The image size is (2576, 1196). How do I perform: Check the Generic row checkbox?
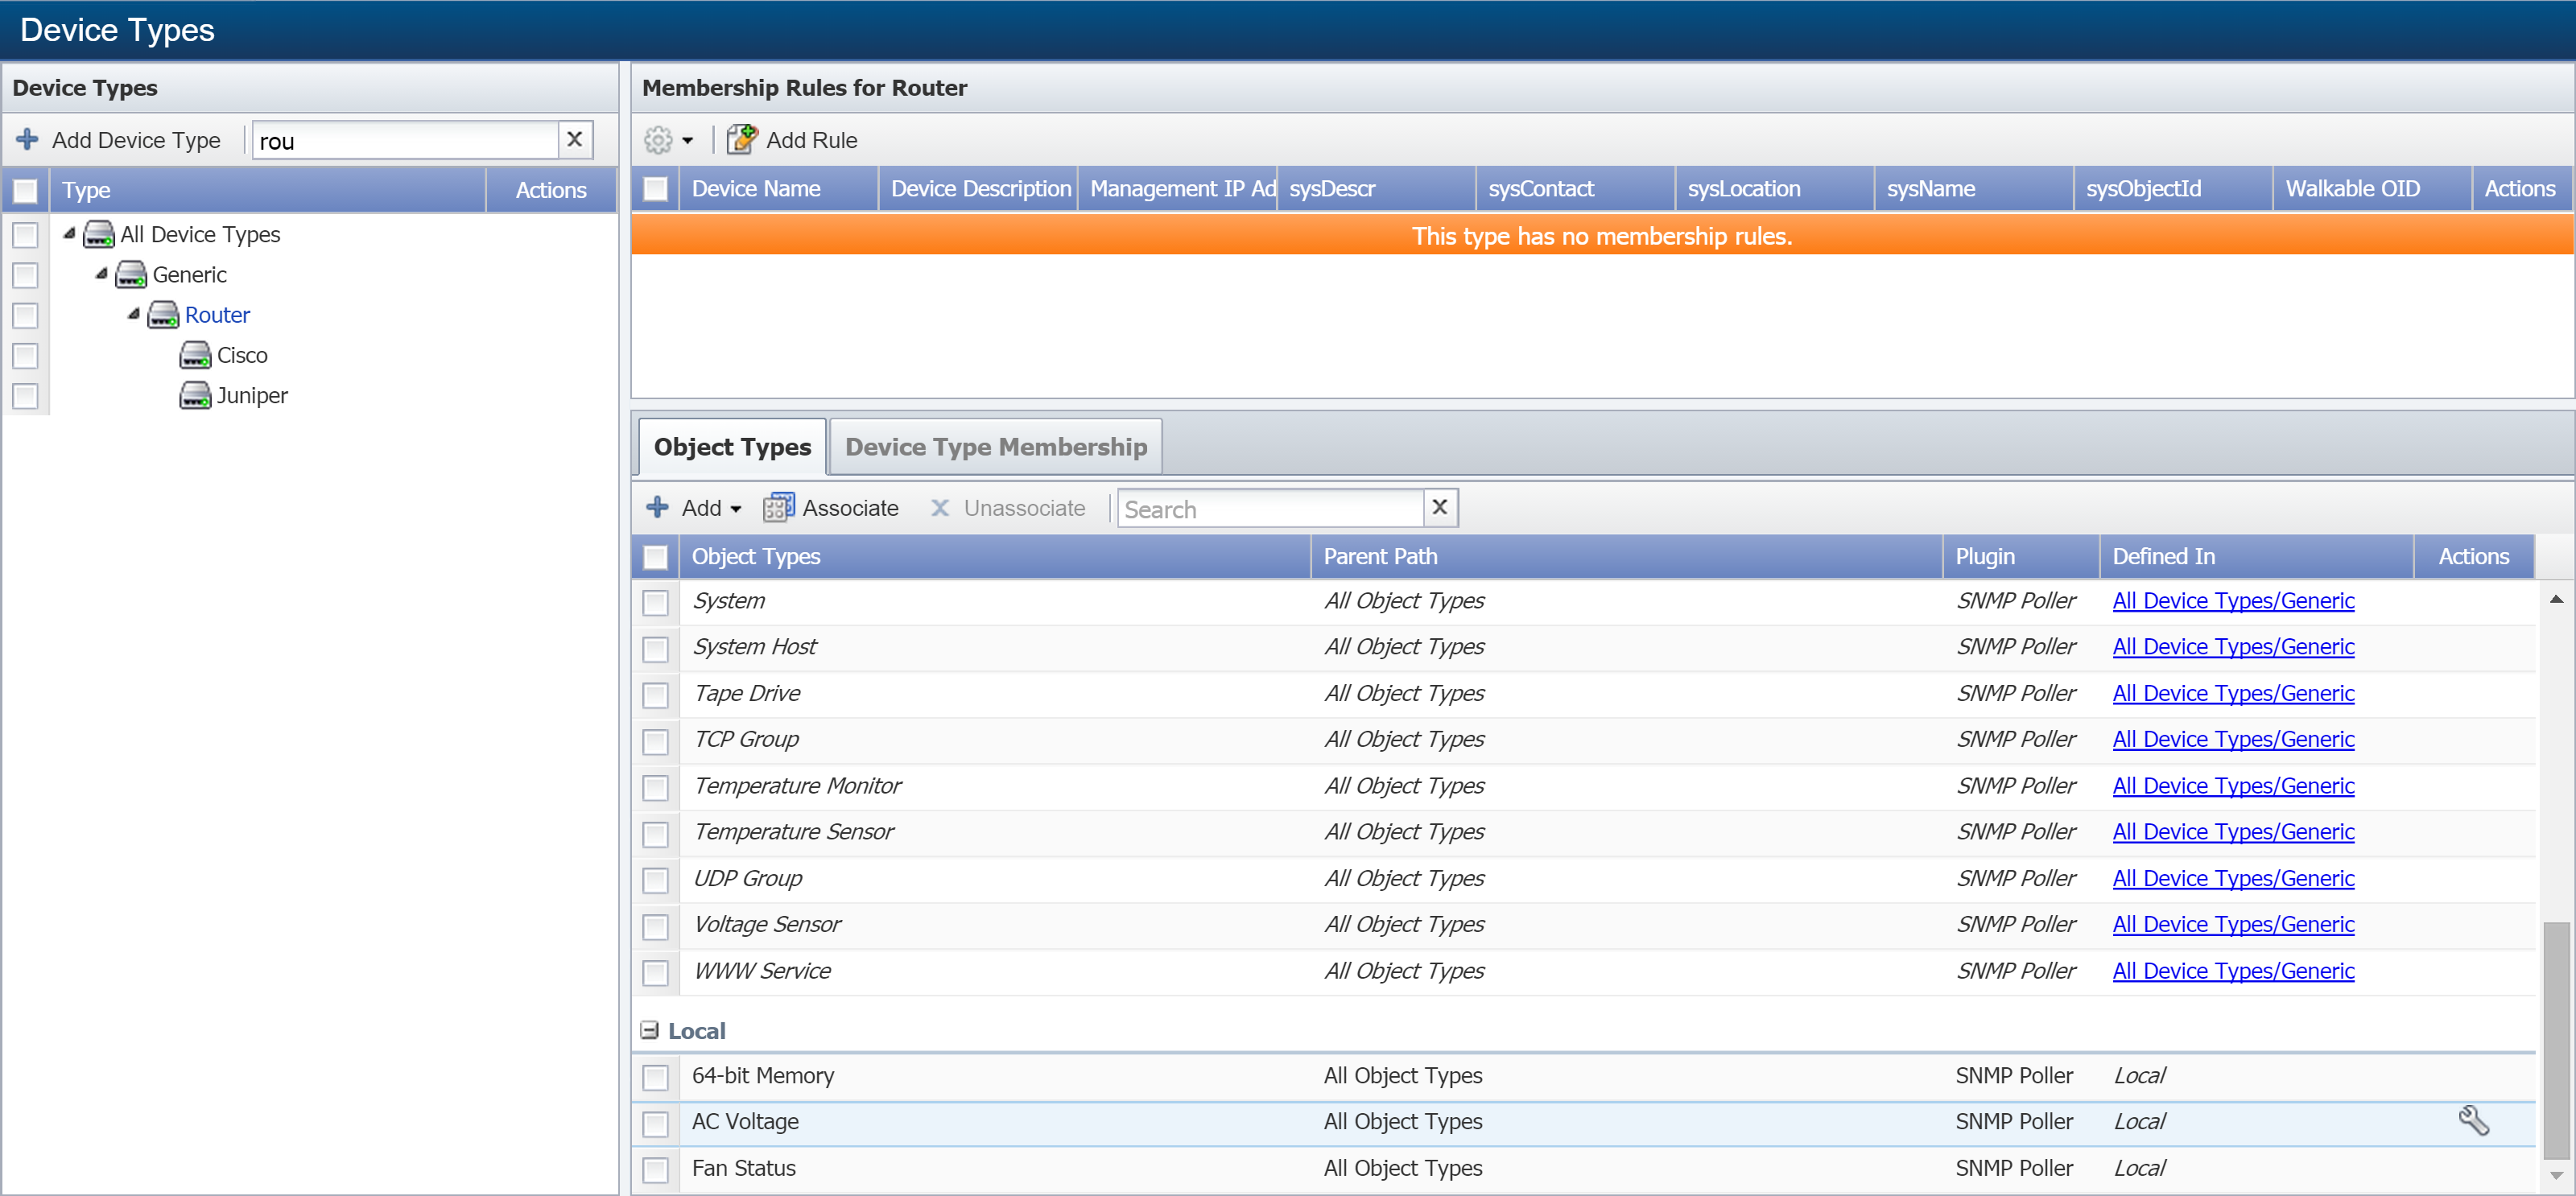(x=25, y=275)
